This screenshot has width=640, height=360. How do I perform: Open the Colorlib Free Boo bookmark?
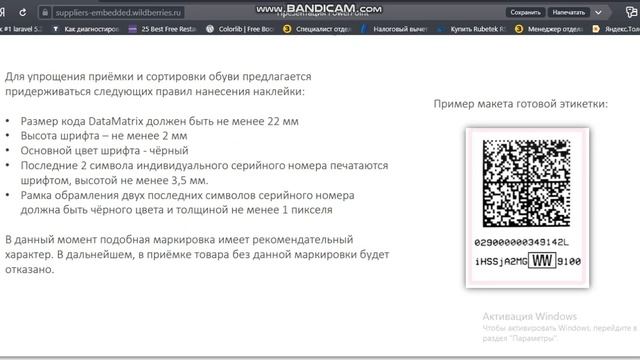240,29
